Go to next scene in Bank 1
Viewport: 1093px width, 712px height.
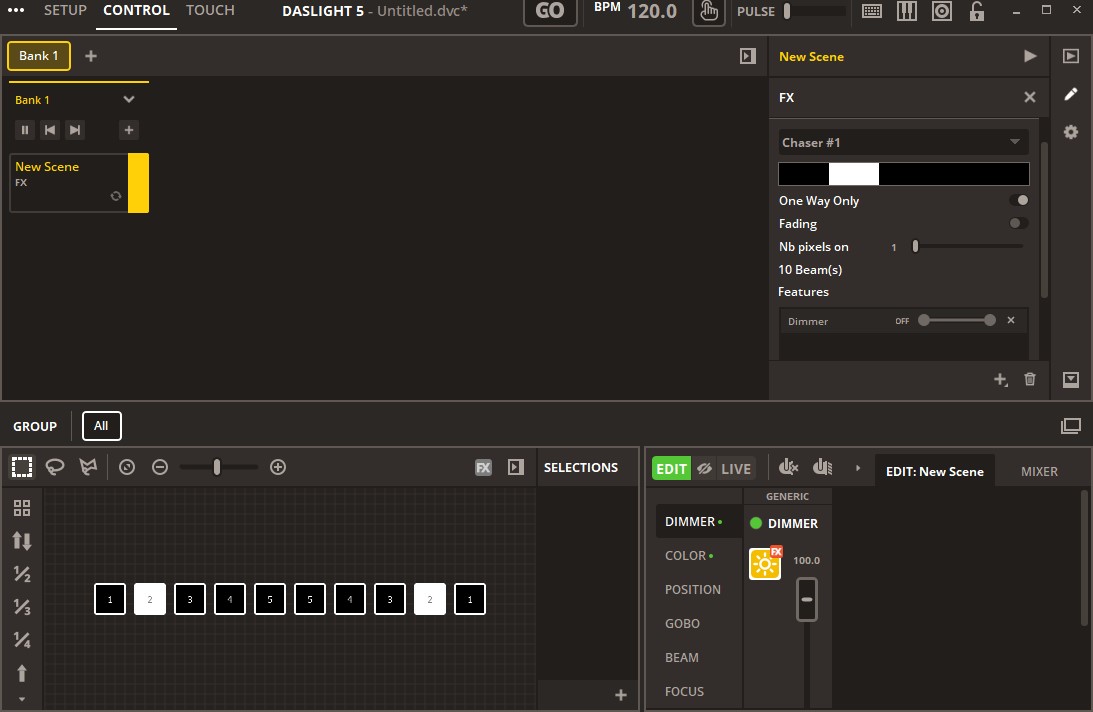point(75,130)
